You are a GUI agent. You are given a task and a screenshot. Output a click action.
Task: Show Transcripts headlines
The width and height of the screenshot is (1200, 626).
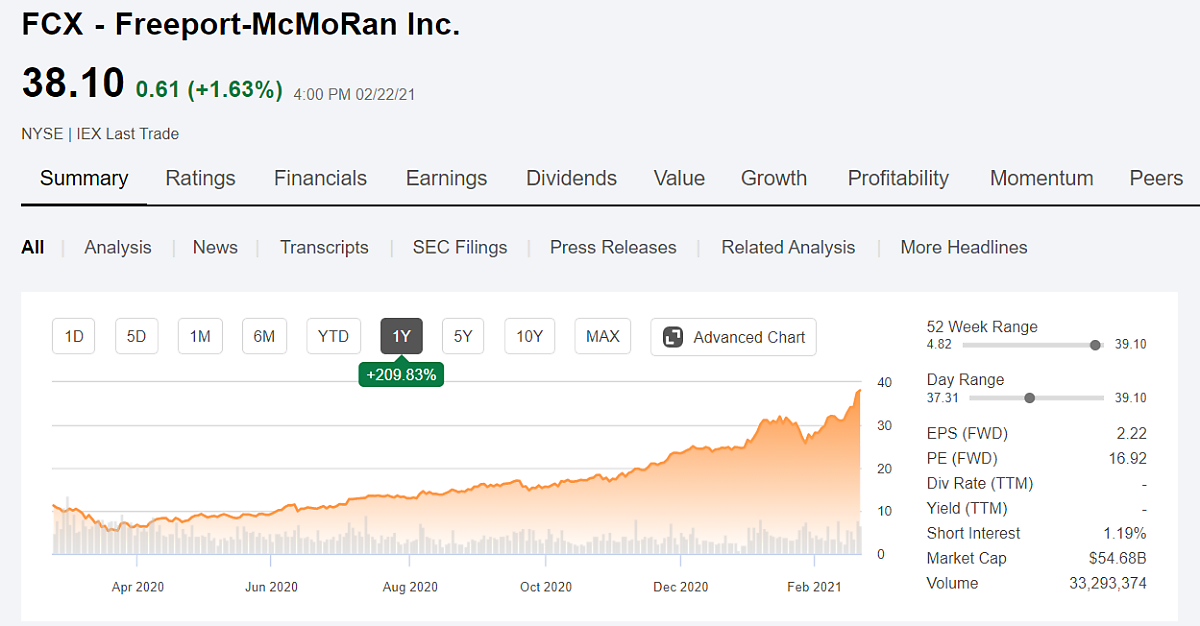(x=324, y=247)
